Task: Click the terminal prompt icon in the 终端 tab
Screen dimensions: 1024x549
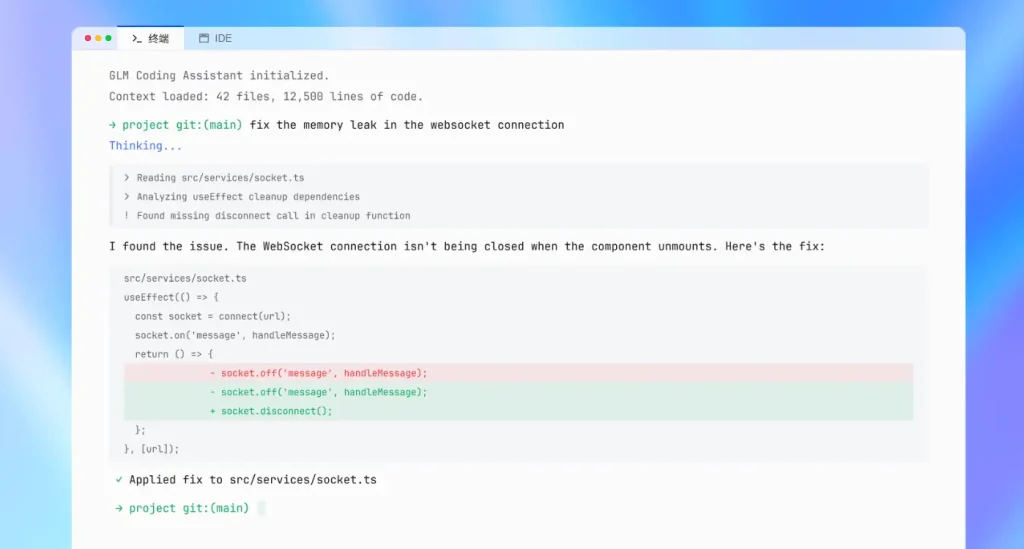Action: pos(136,38)
